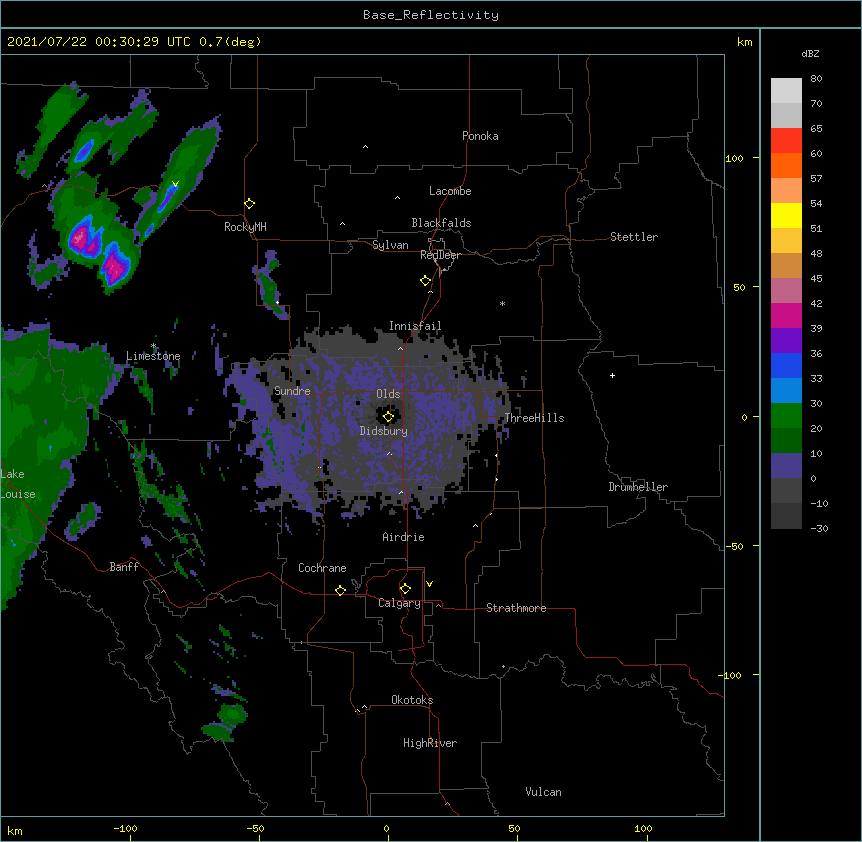Click the Okotoks town label
862x842 pixels.
click(x=412, y=700)
